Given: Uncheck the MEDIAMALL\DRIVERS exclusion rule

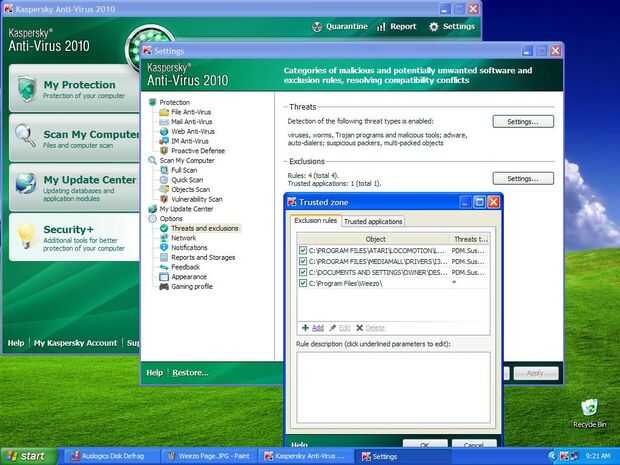Looking at the screenshot, I should point(303,261).
